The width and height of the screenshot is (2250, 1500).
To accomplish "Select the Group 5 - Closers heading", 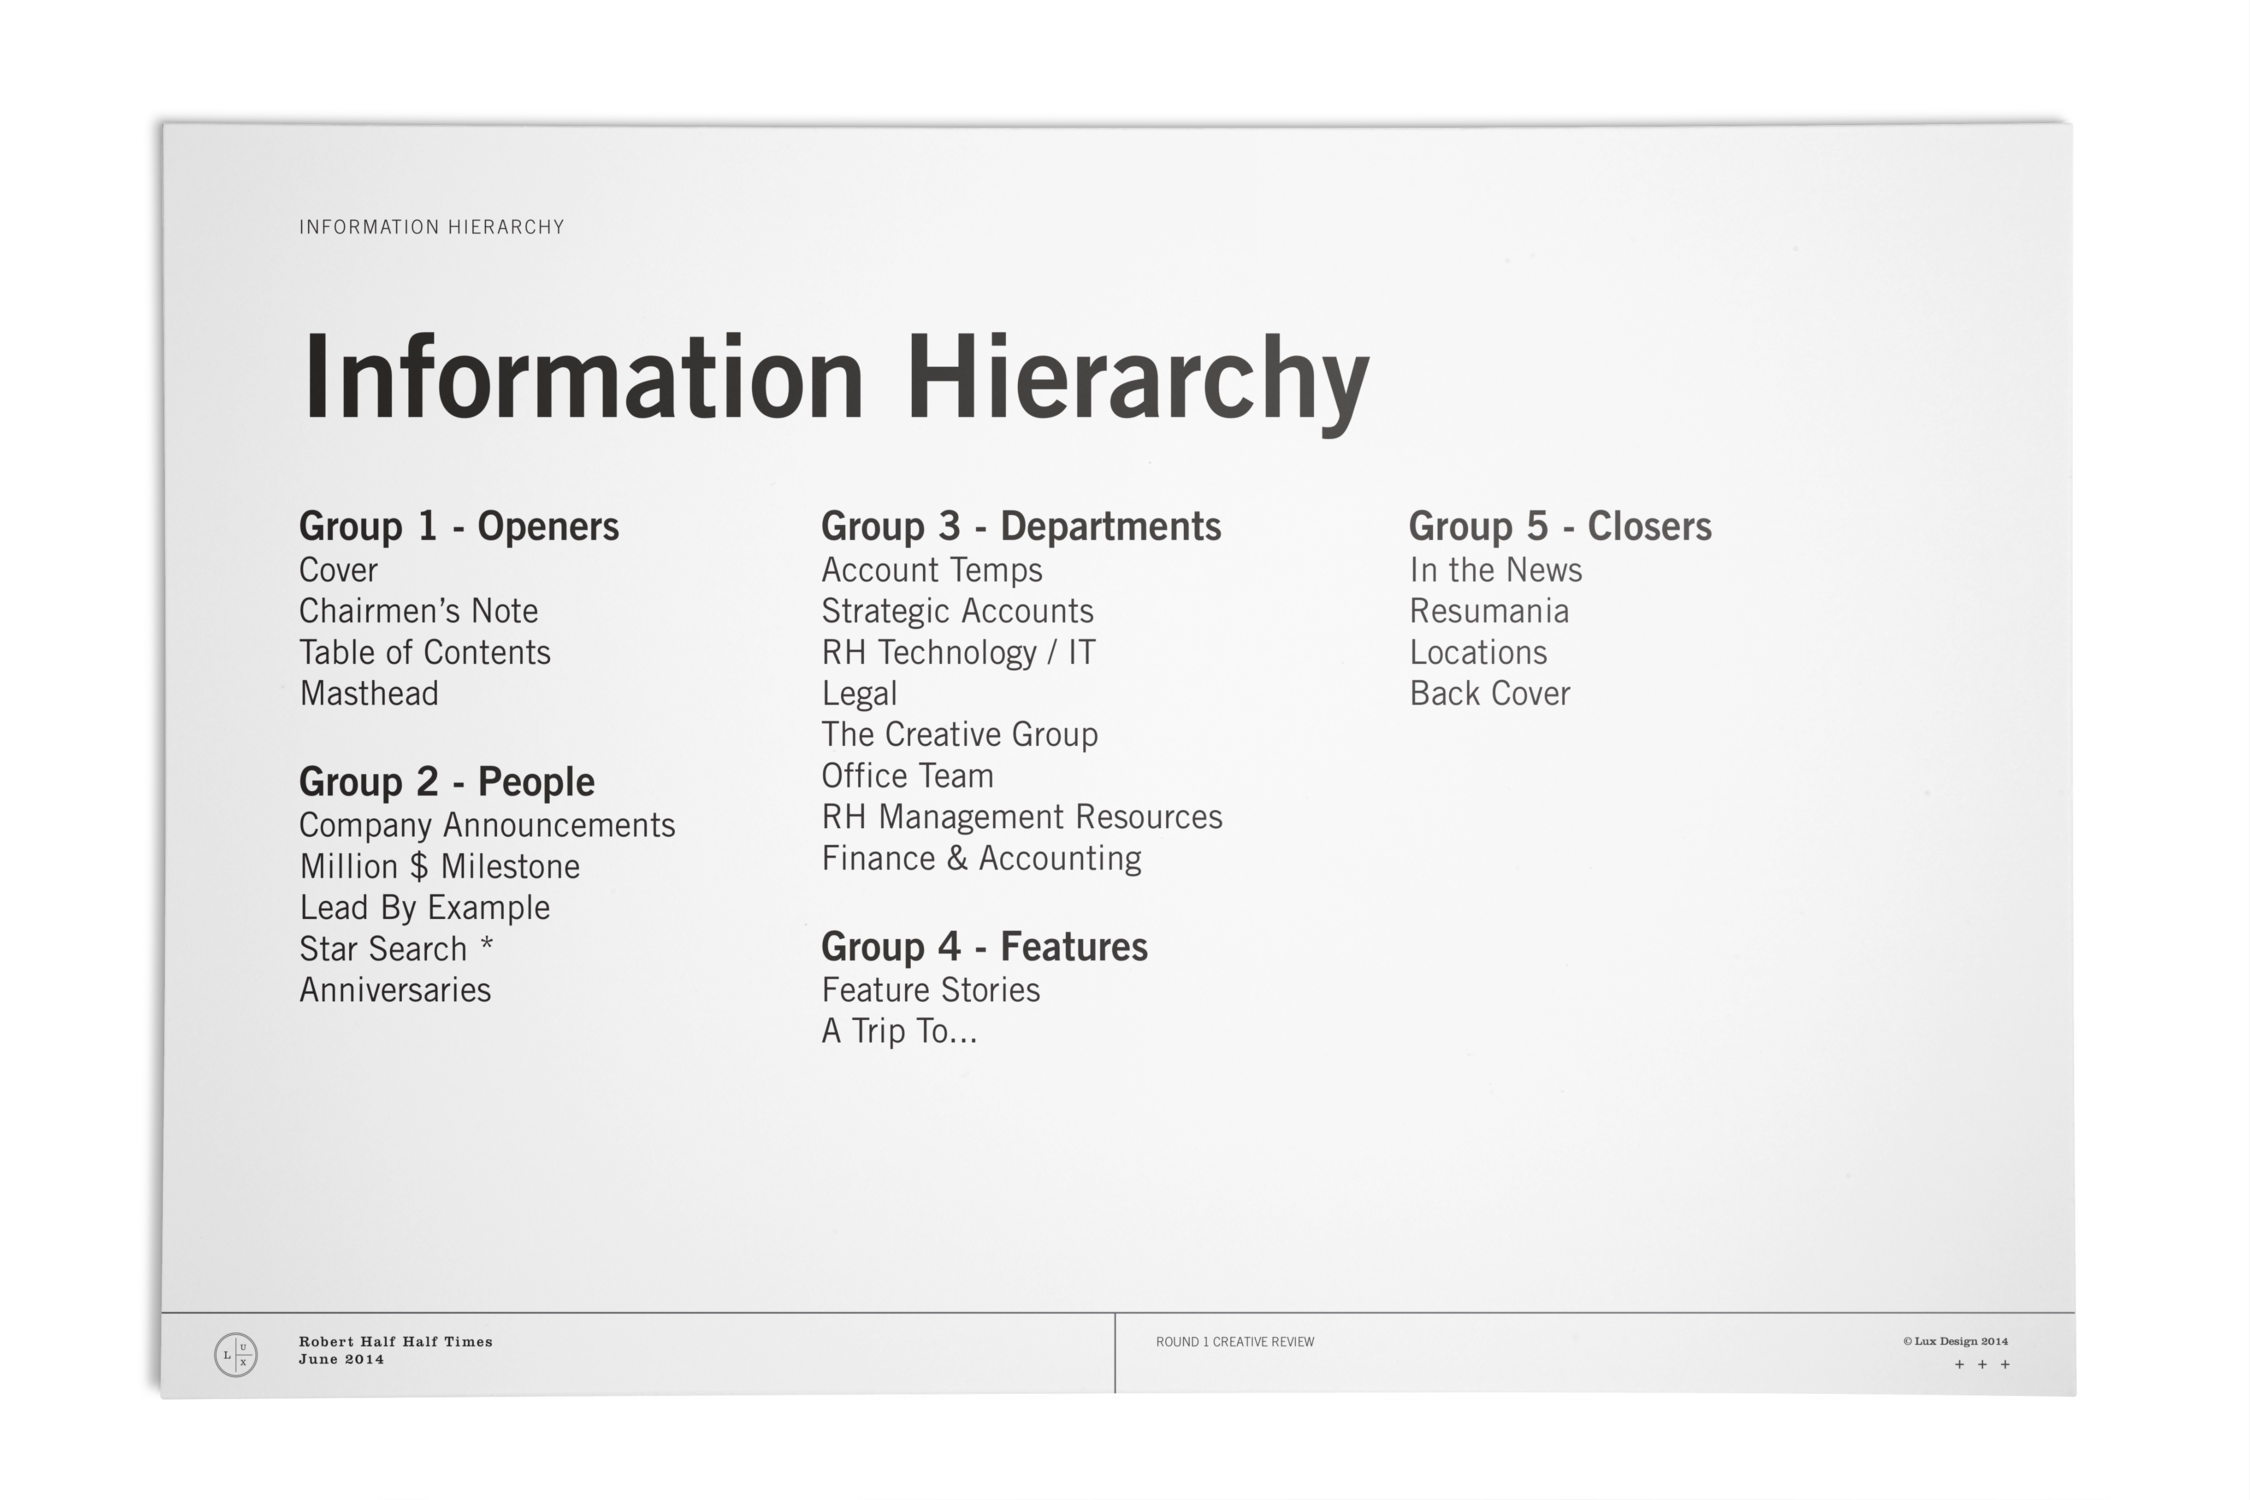I will tap(1560, 527).
